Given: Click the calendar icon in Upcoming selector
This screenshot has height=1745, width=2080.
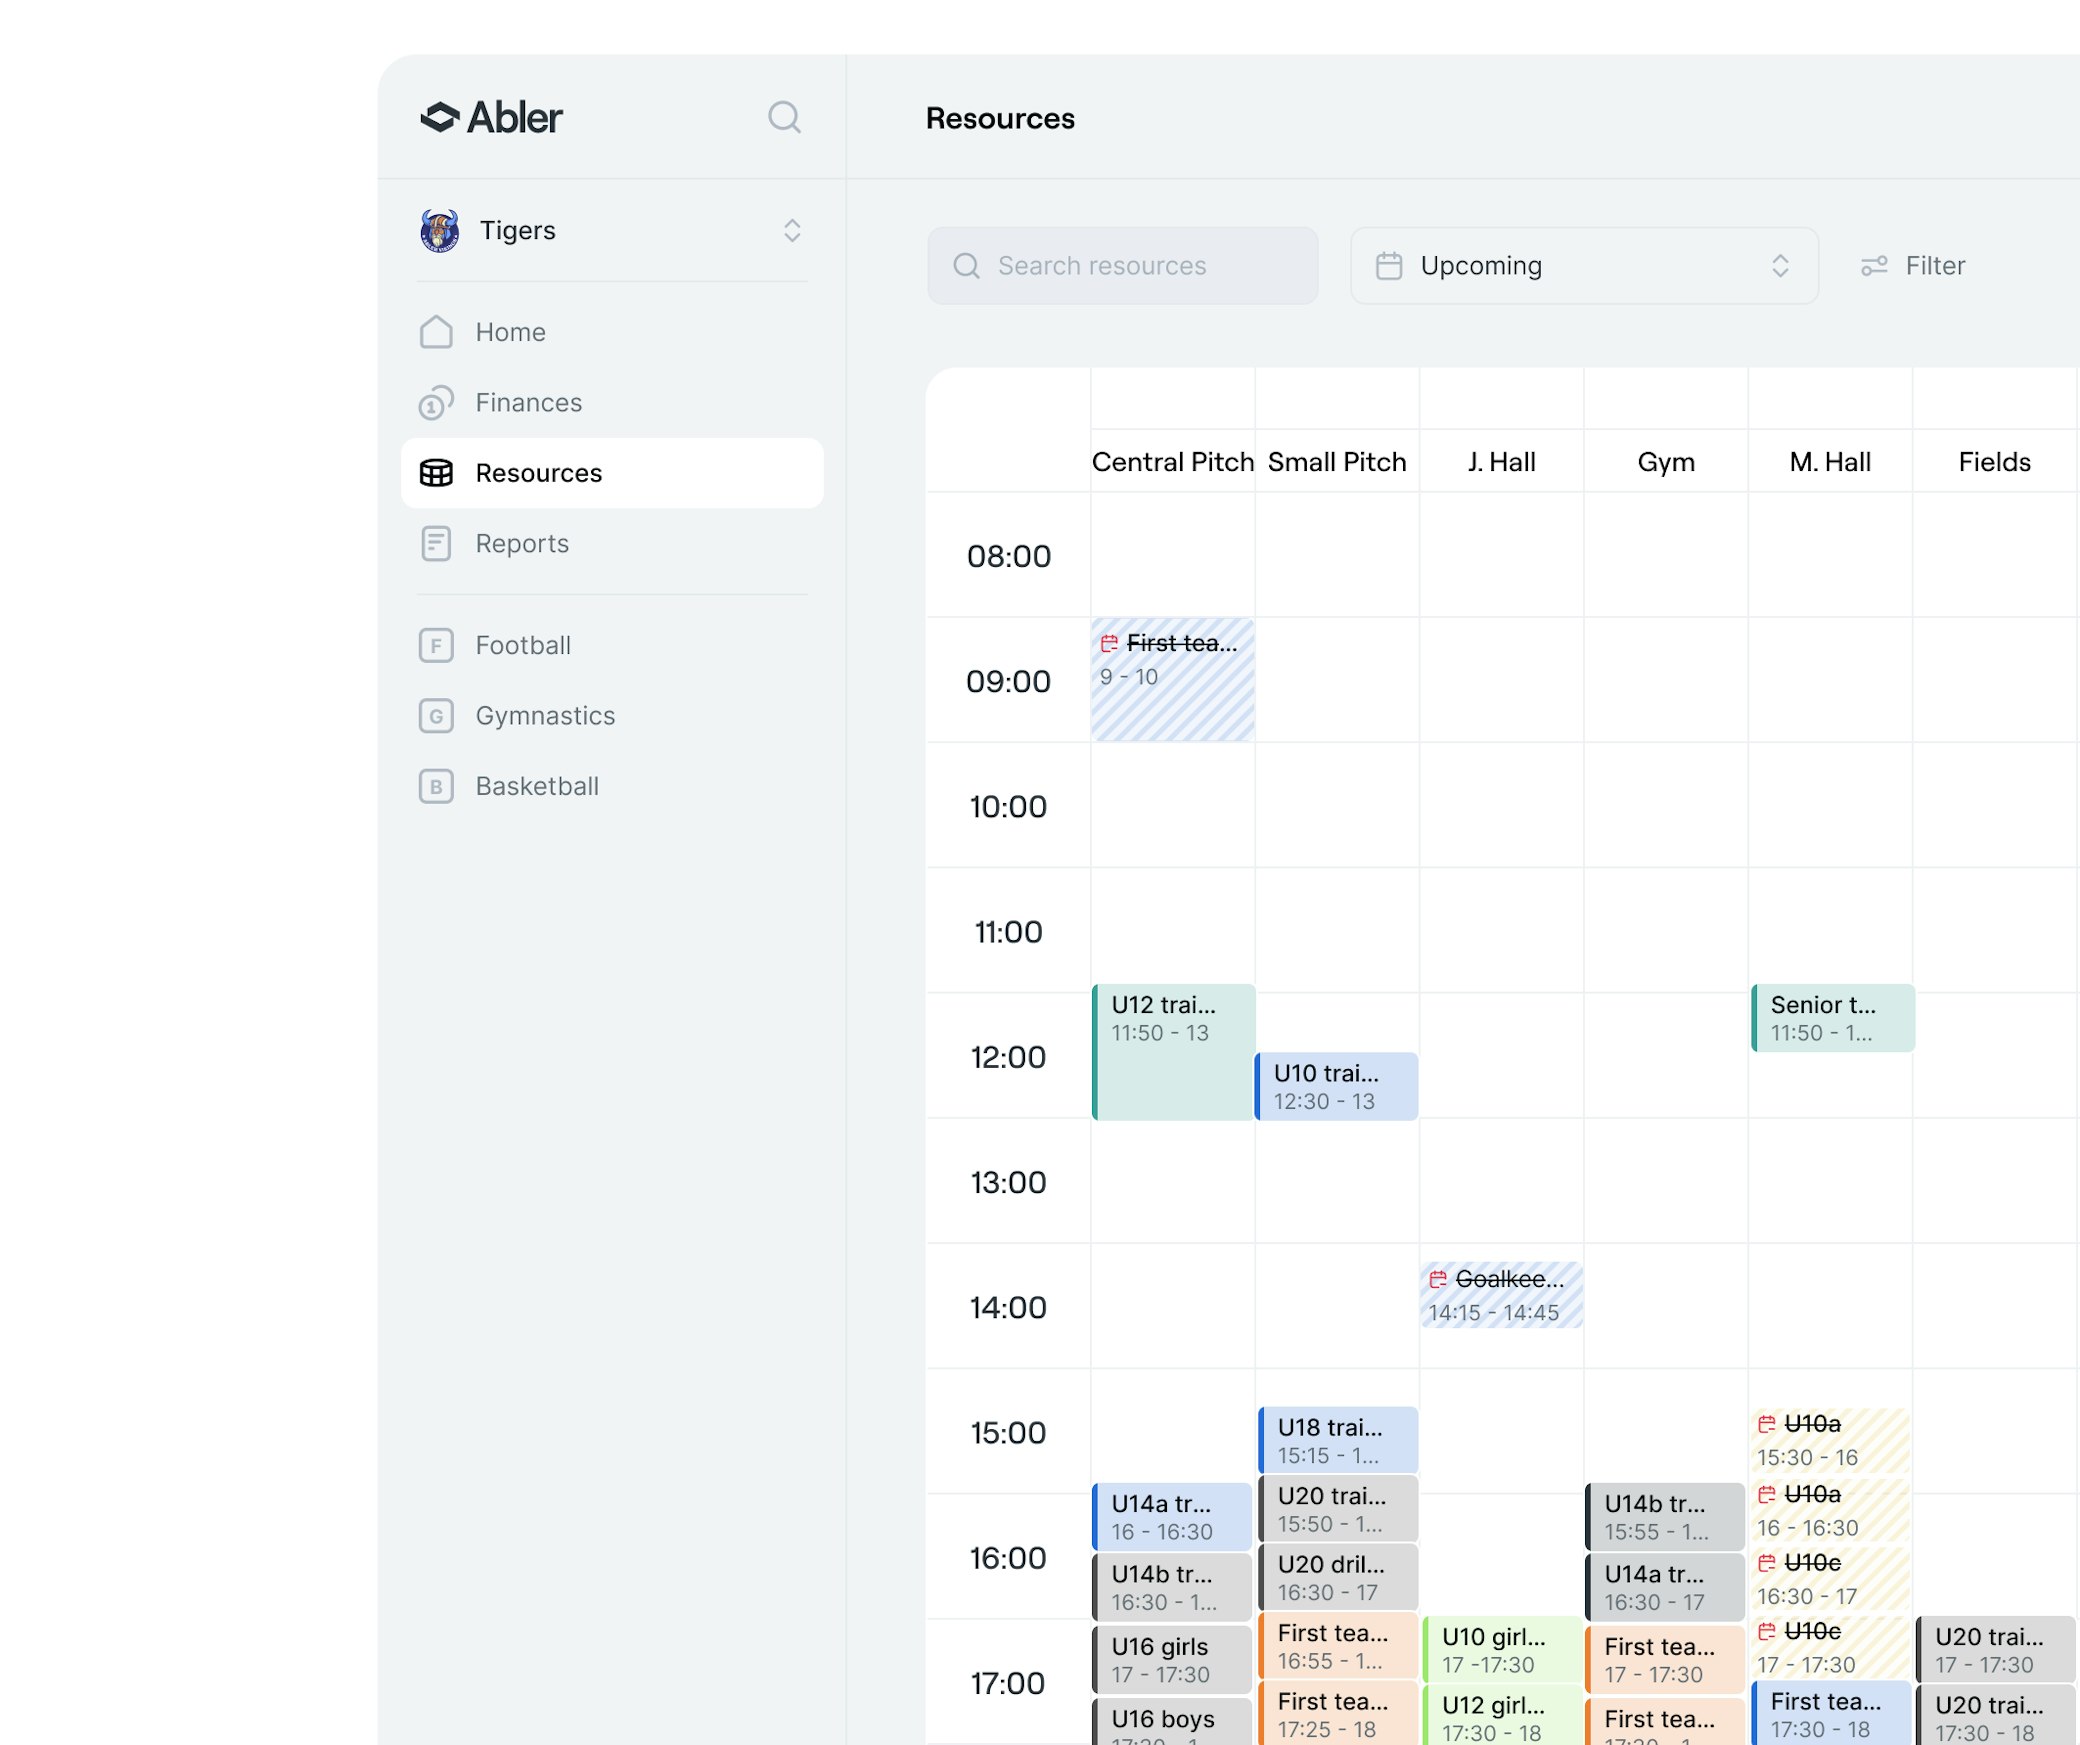Looking at the screenshot, I should click(x=1389, y=266).
